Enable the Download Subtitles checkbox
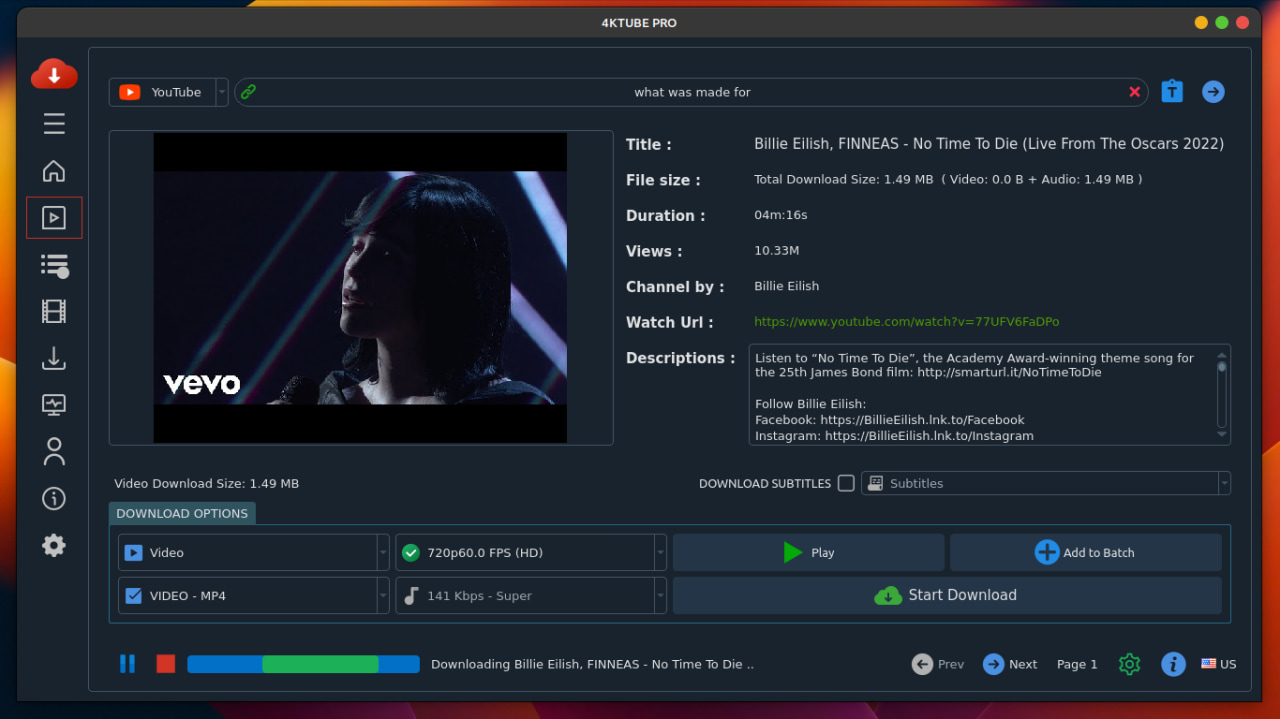Screen dimensions: 1280x719 pyautogui.click(x=846, y=483)
